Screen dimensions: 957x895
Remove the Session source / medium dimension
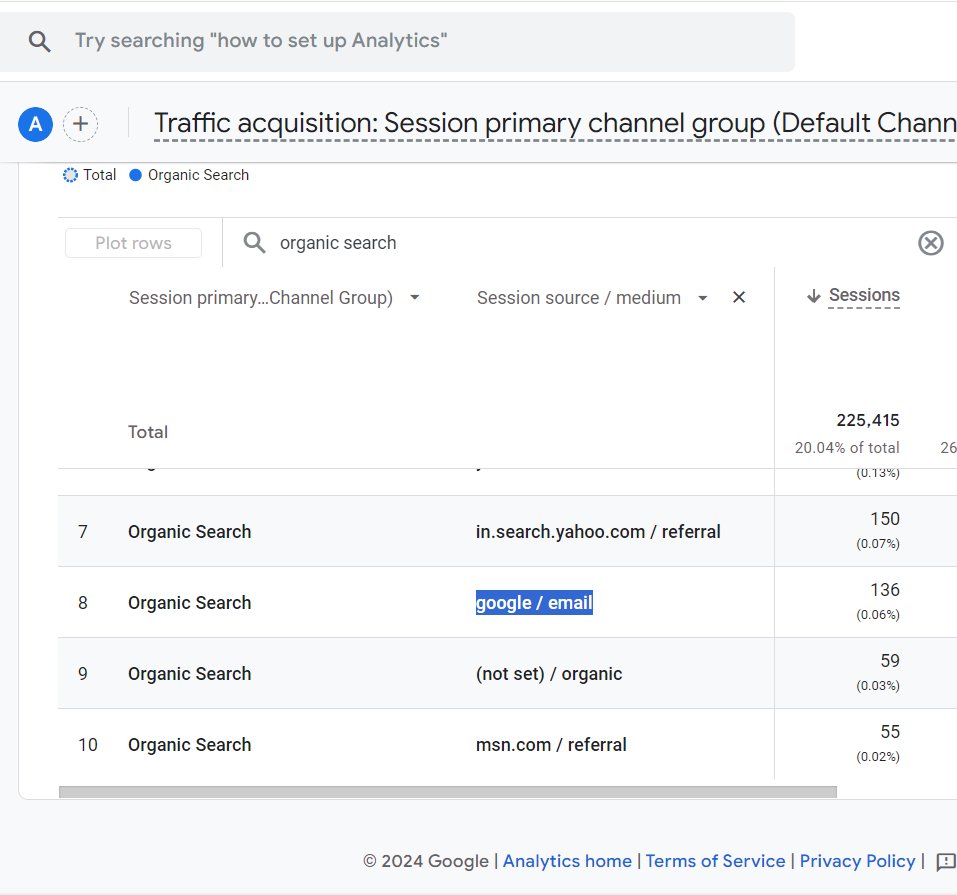739,297
